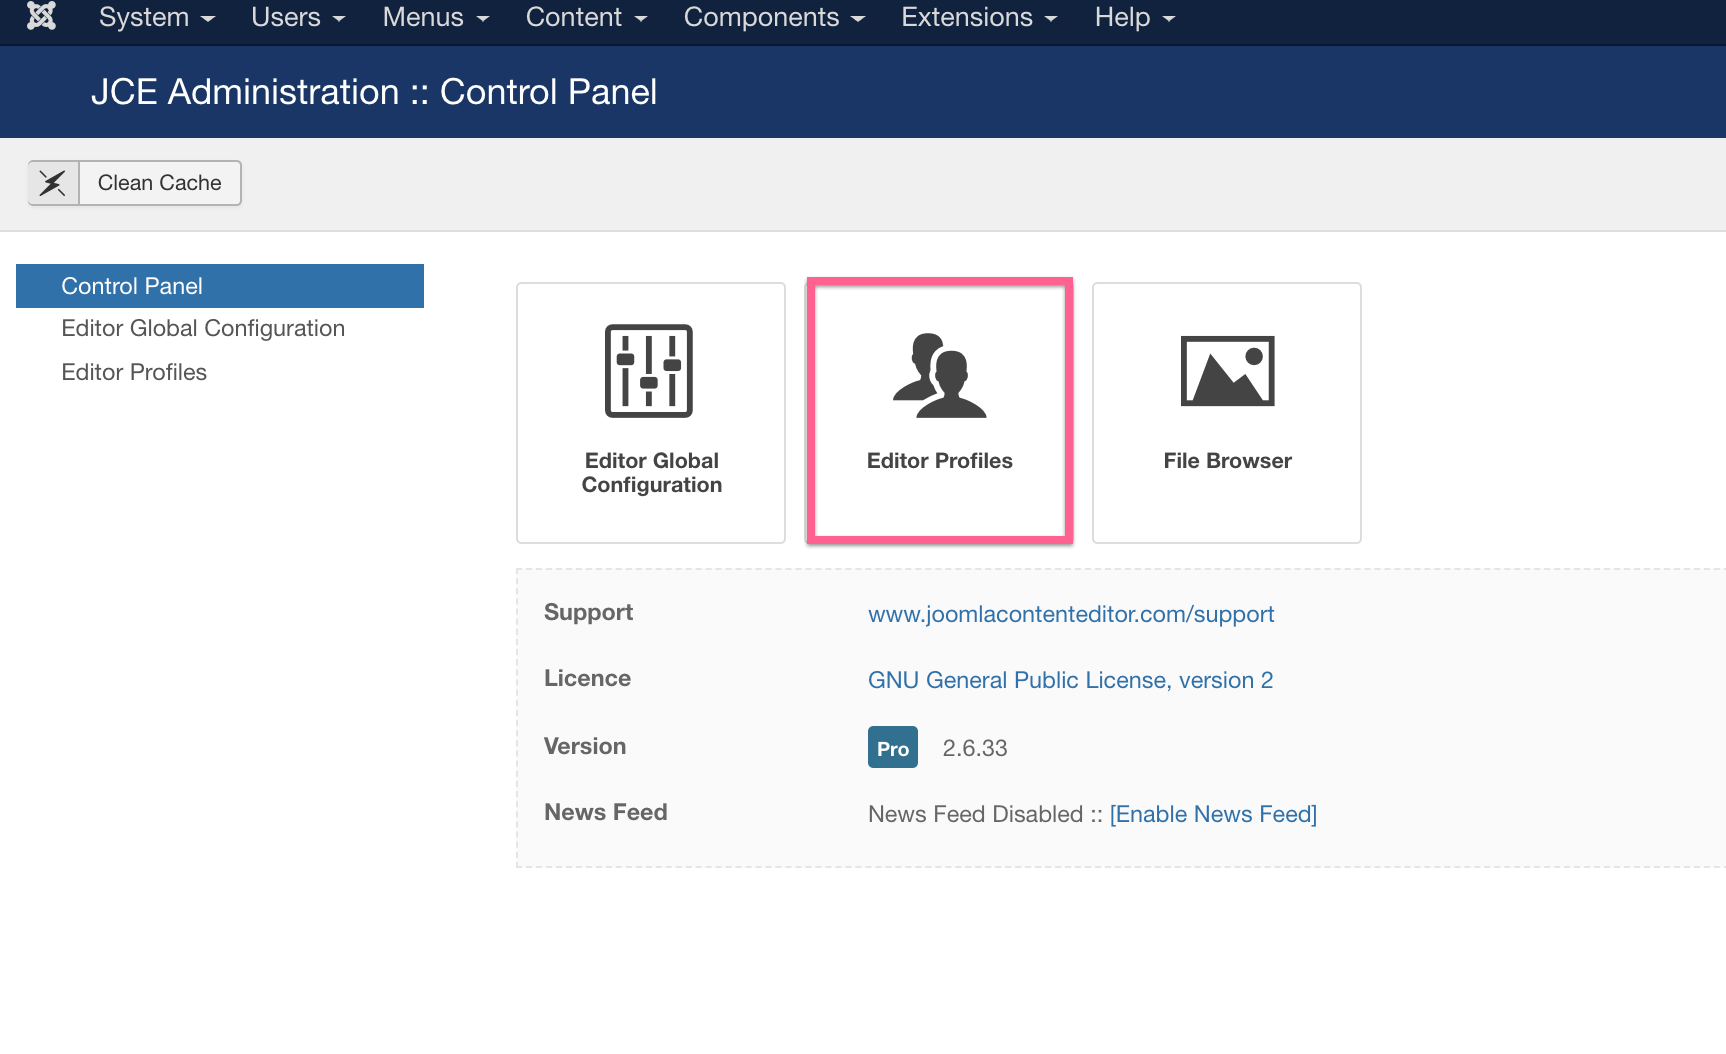Viewport: 1726px width, 1054px height.
Task: Click the Users menu dropdown caret
Action: (x=338, y=19)
